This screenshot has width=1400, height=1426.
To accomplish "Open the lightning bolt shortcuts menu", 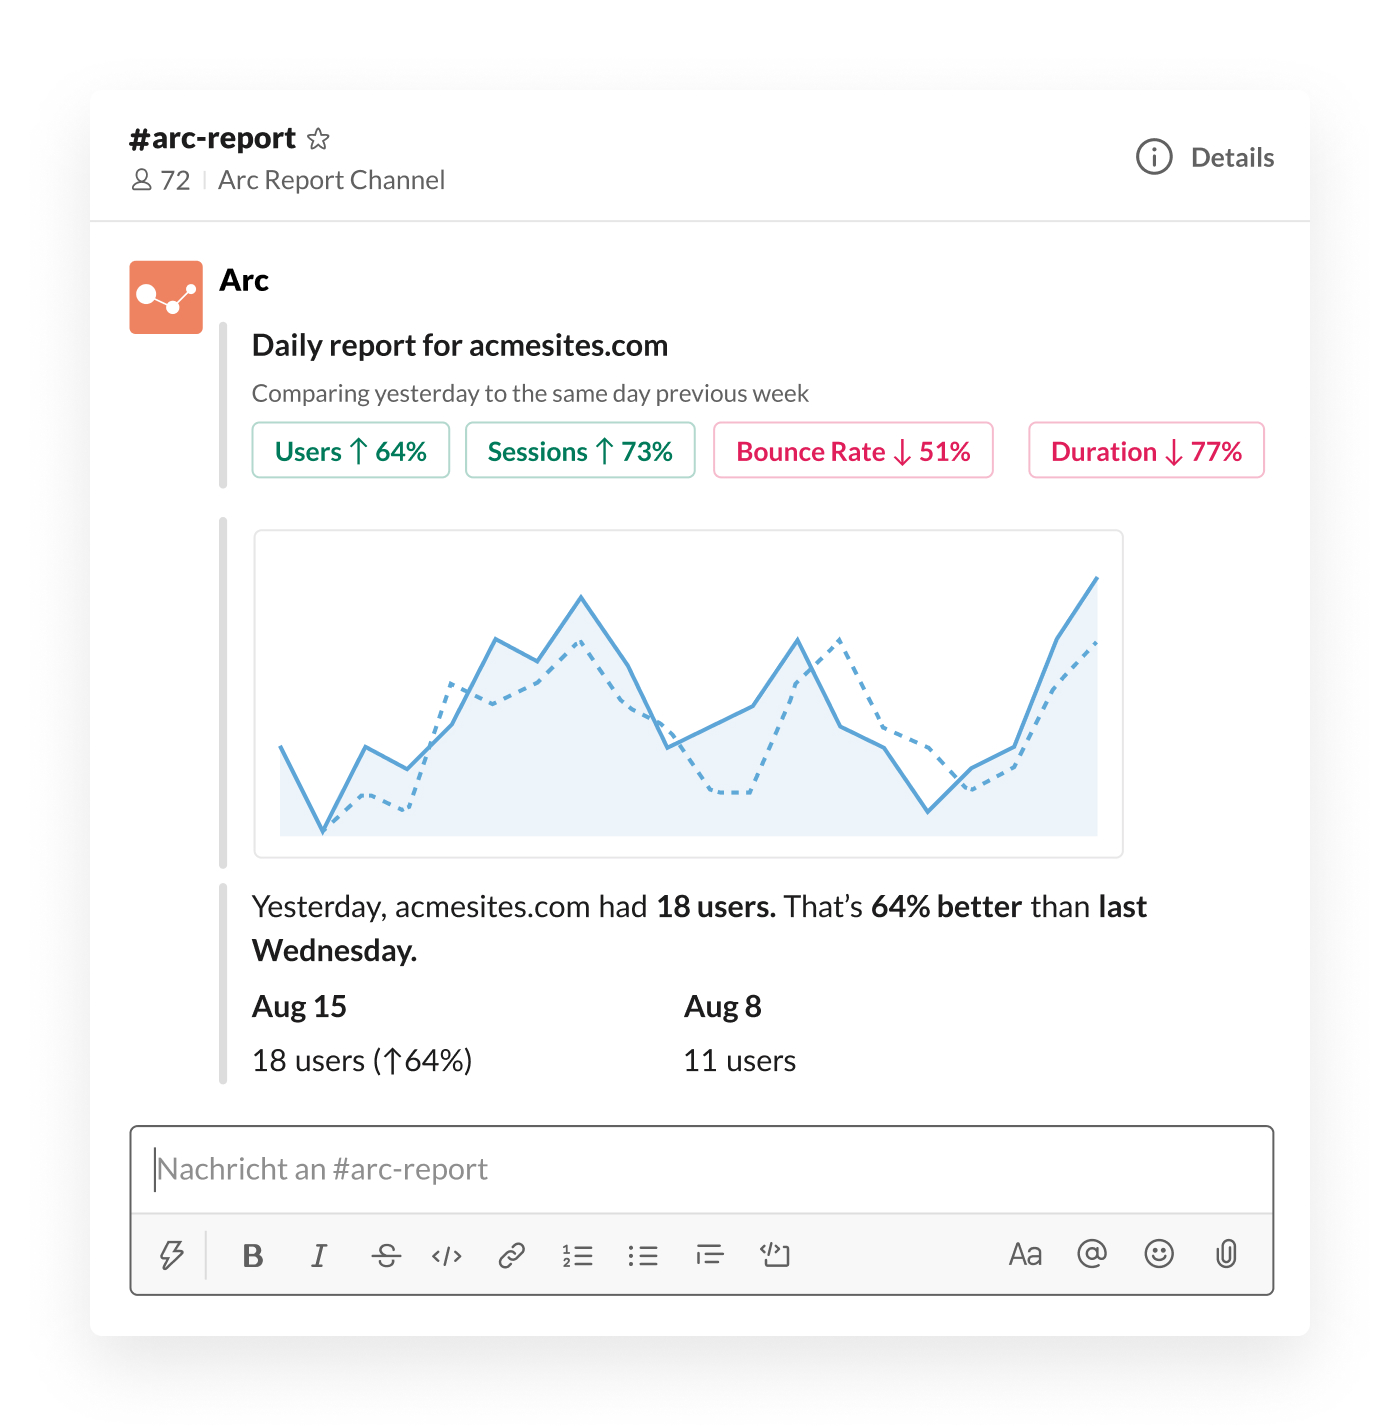I will [x=172, y=1254].
